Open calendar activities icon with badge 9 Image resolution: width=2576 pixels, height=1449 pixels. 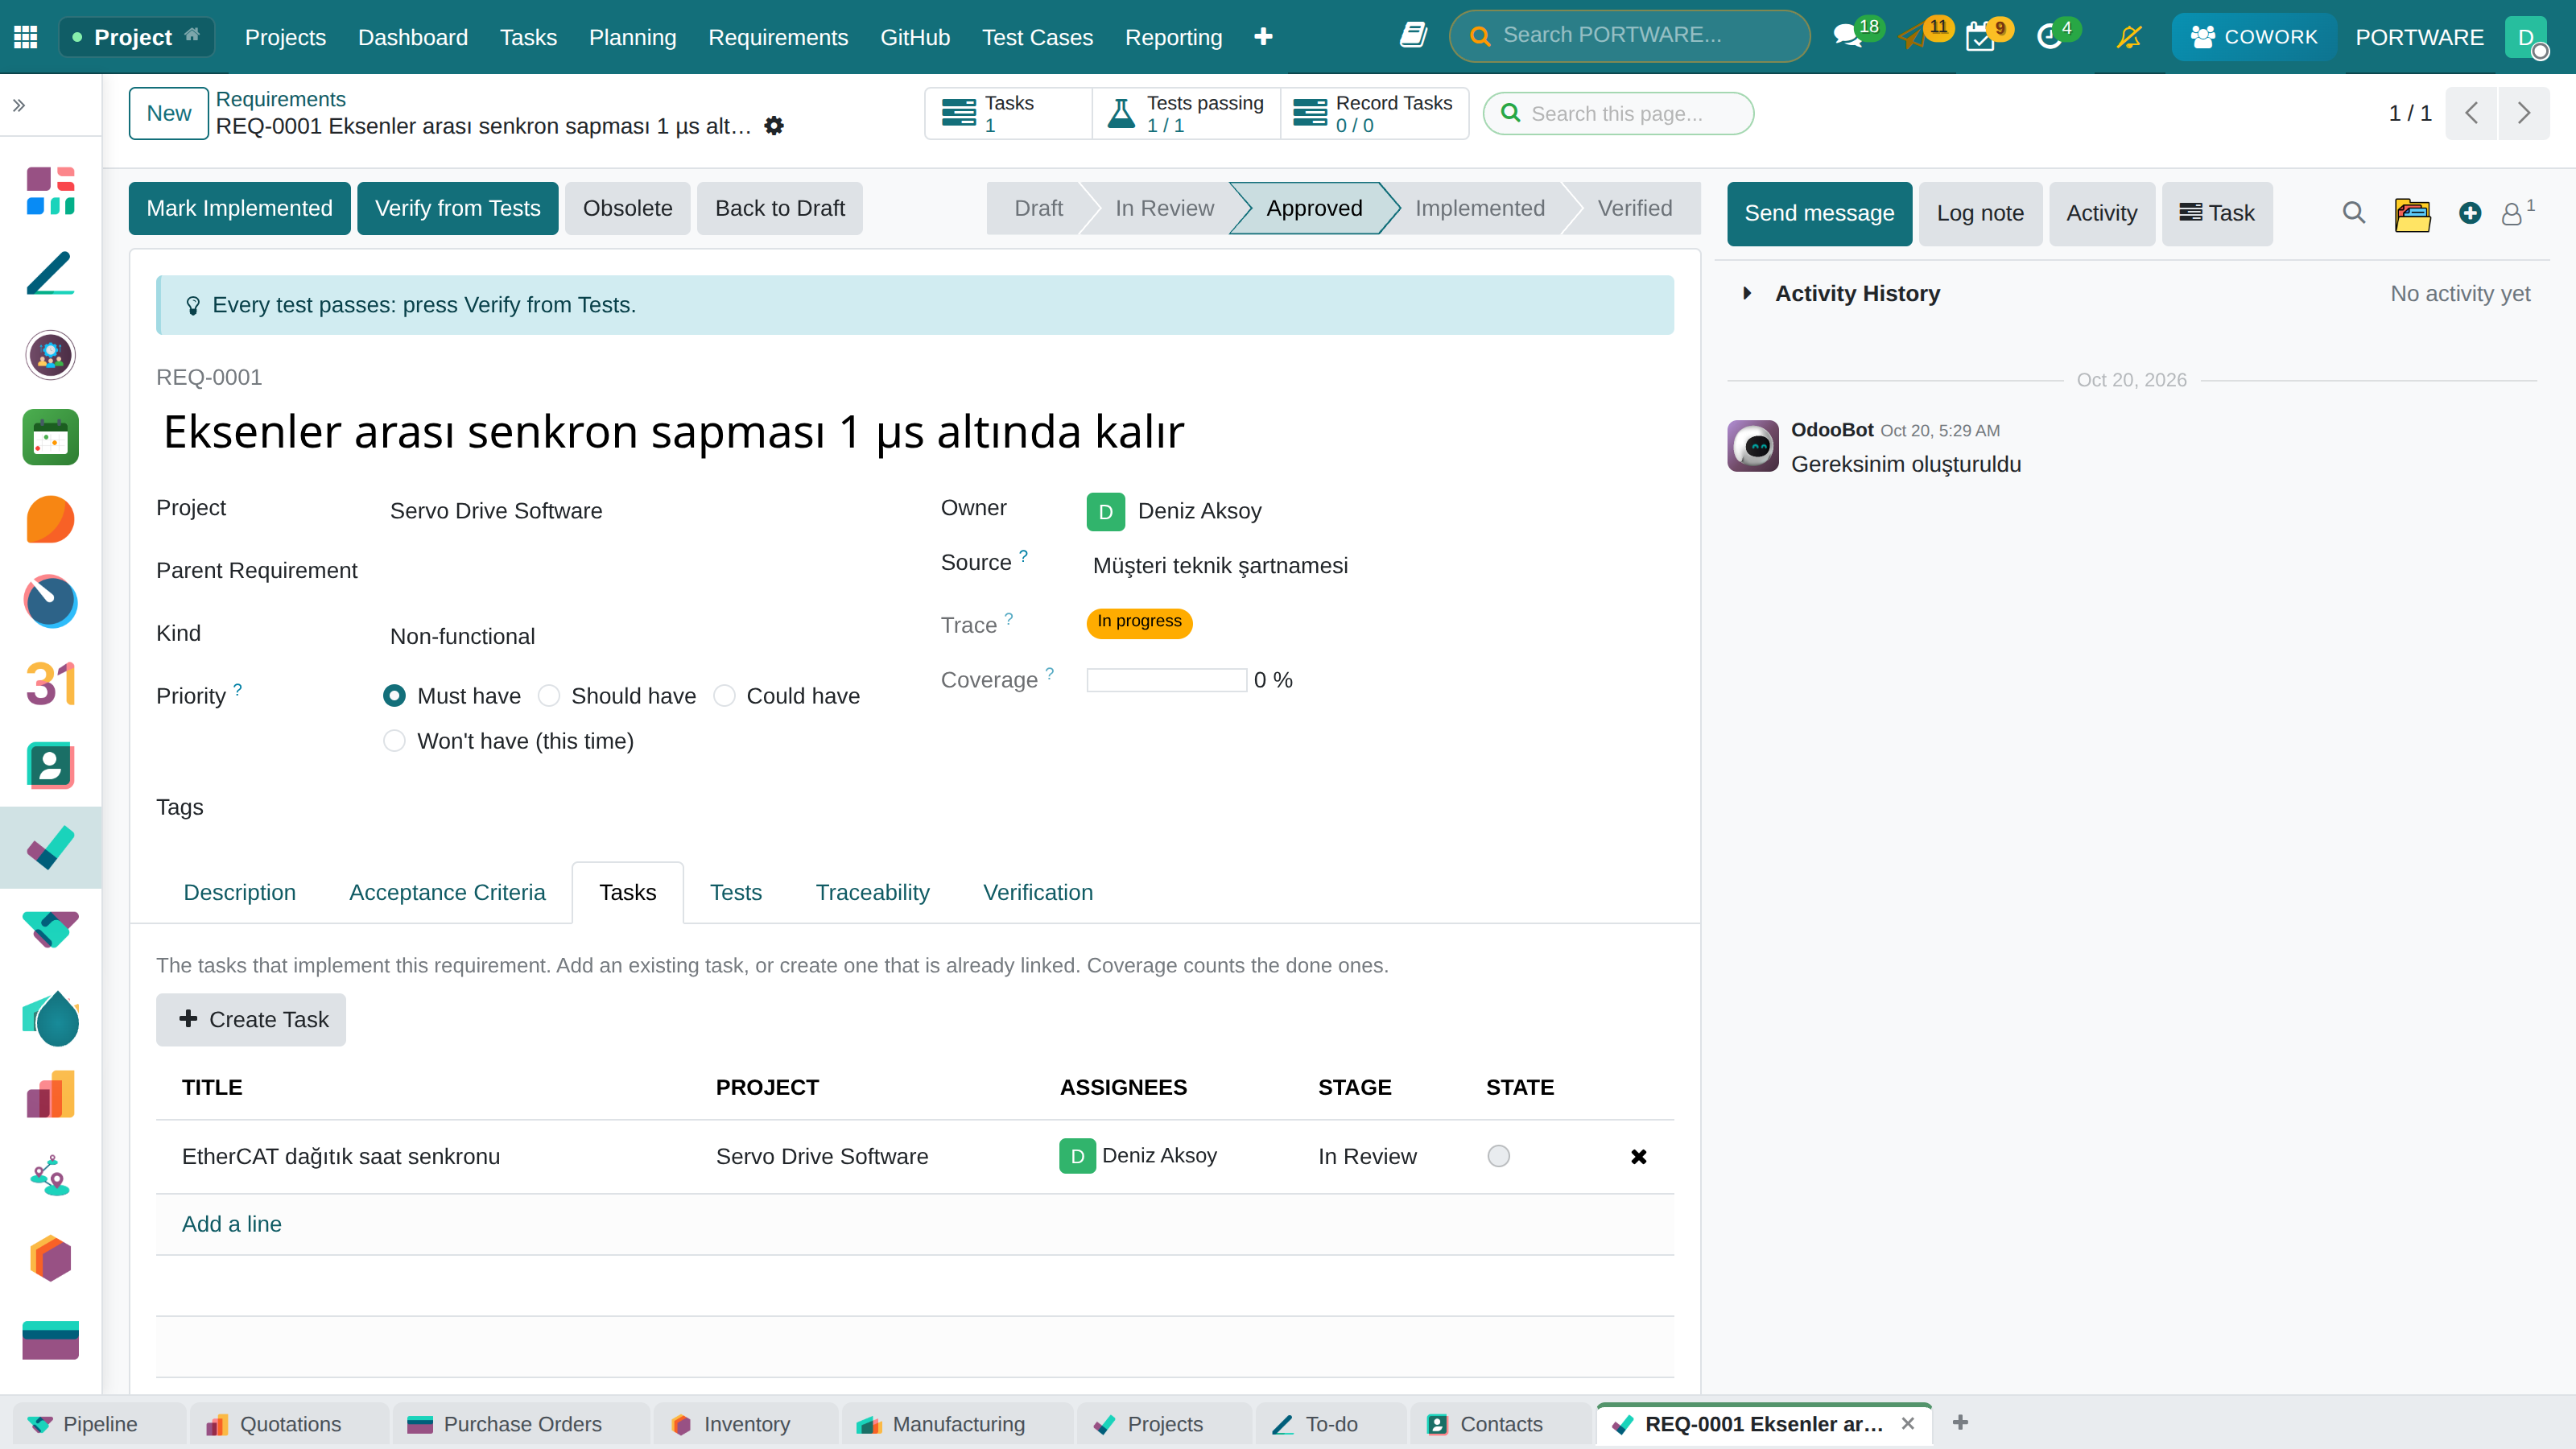[1980, 37]
